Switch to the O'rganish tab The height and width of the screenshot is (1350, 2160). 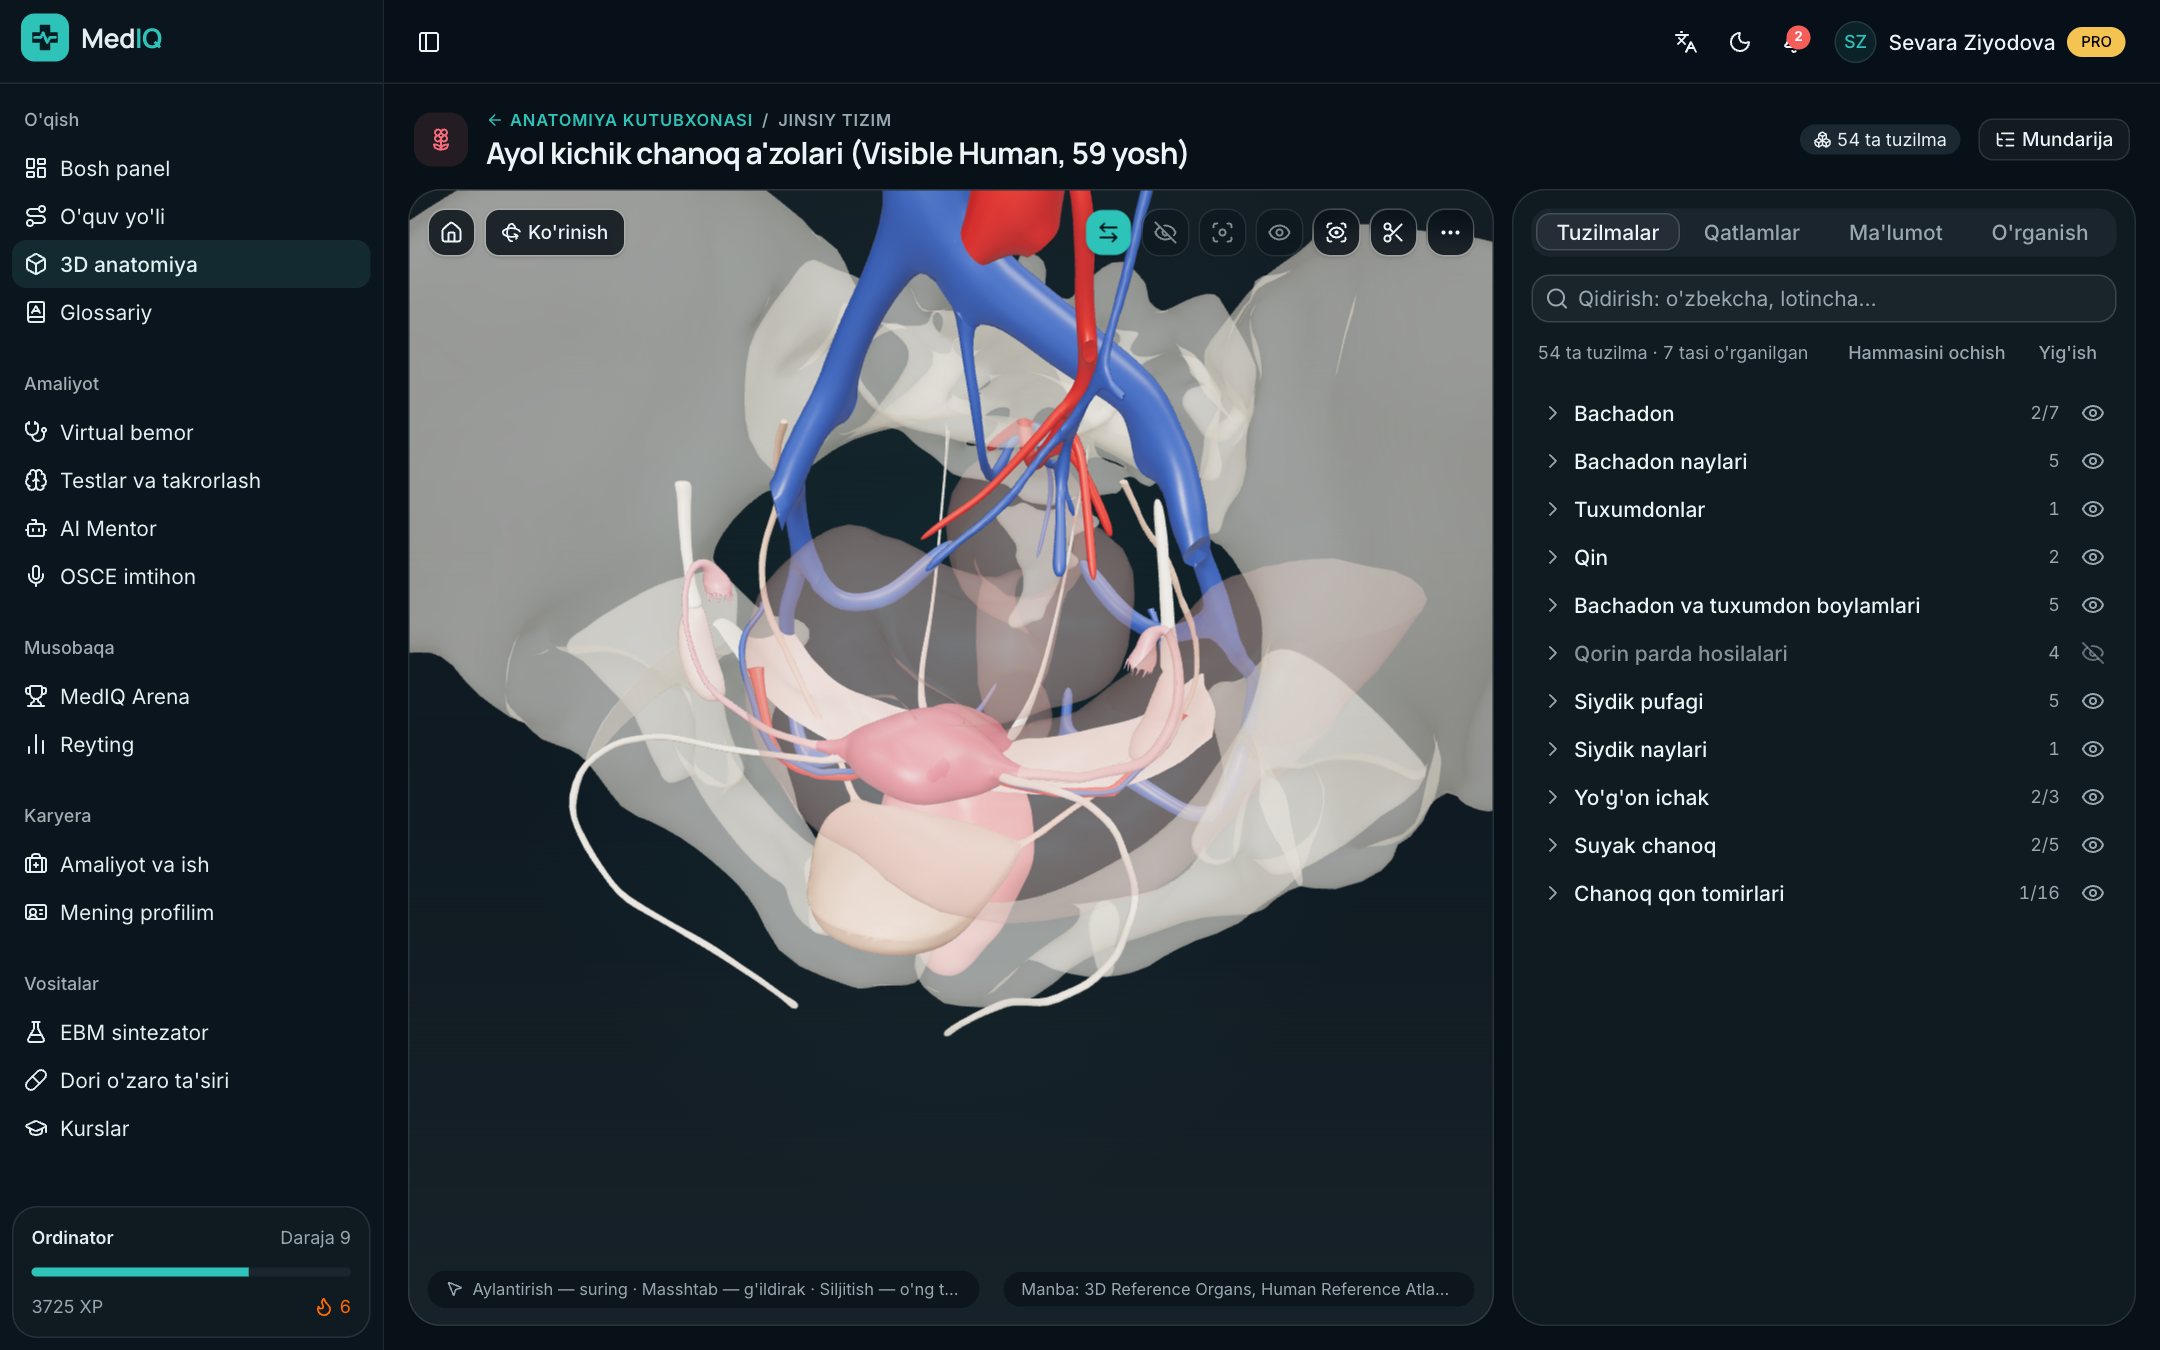click(2039, 233)
